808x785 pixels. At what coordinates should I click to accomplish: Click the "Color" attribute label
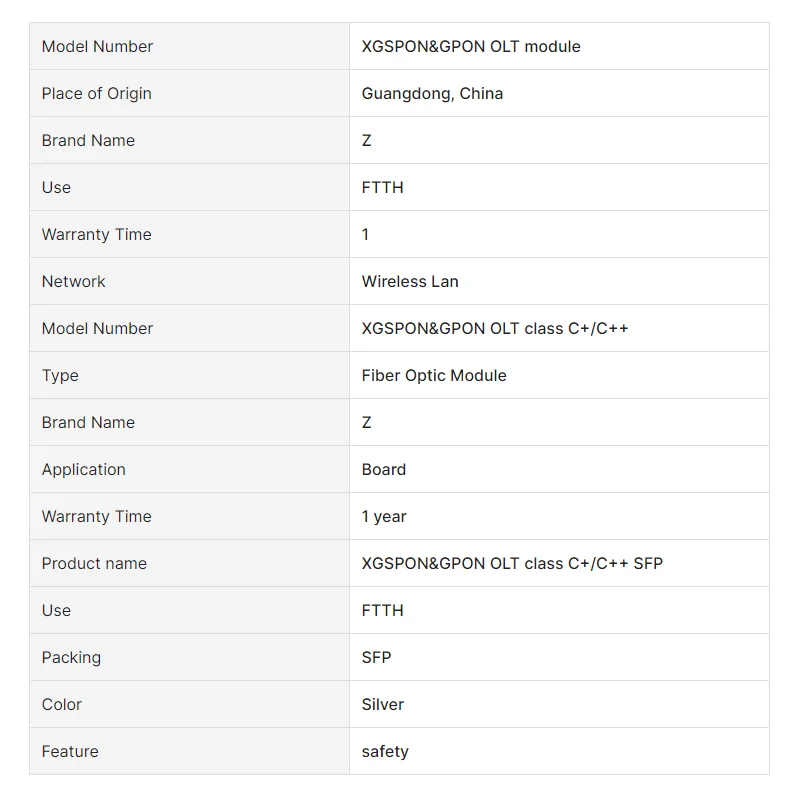(62, 704)
